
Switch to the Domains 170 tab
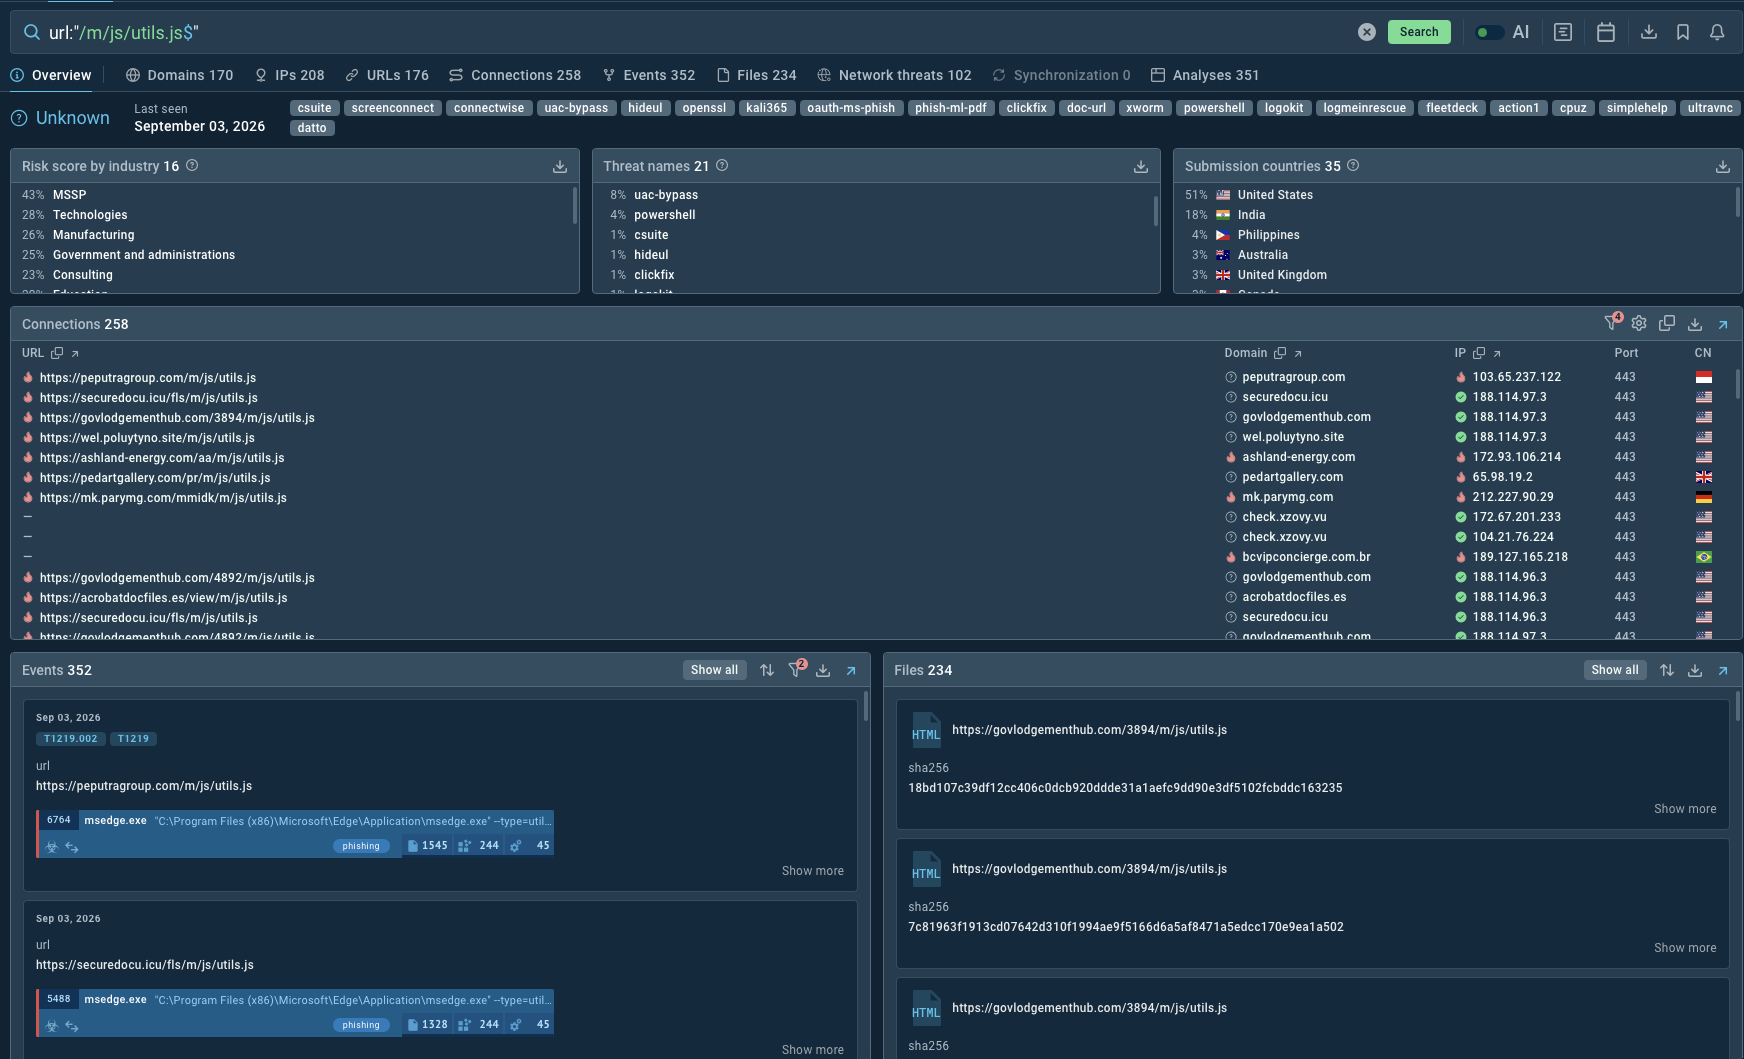click(180, 75)
